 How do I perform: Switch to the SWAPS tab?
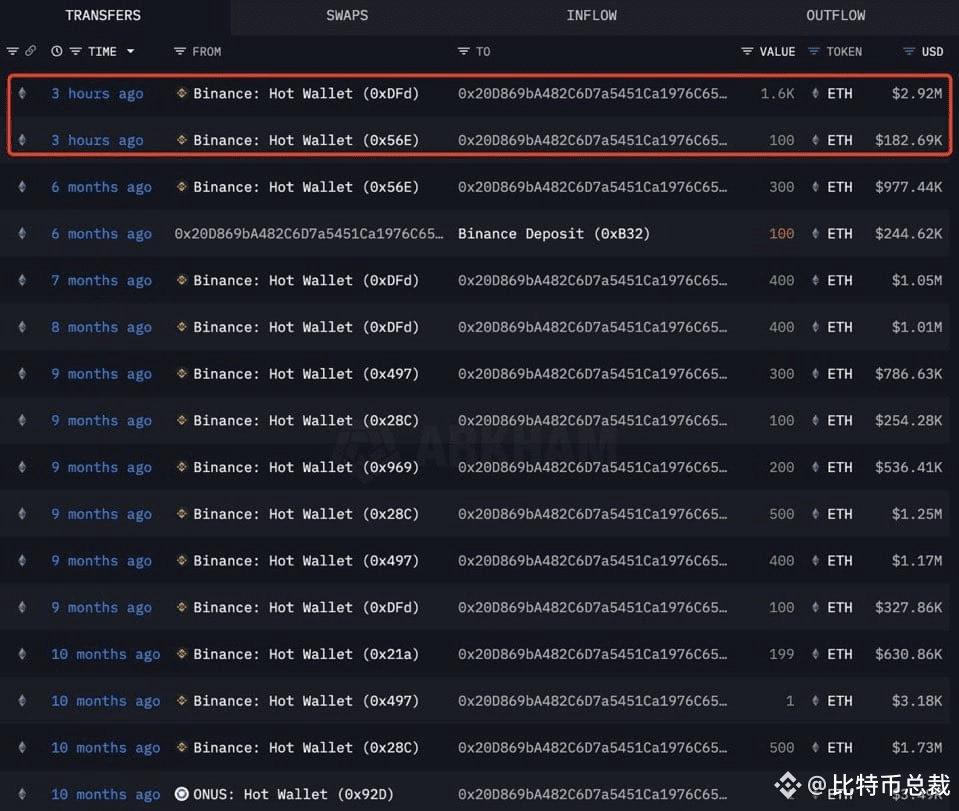click(347, 15)
